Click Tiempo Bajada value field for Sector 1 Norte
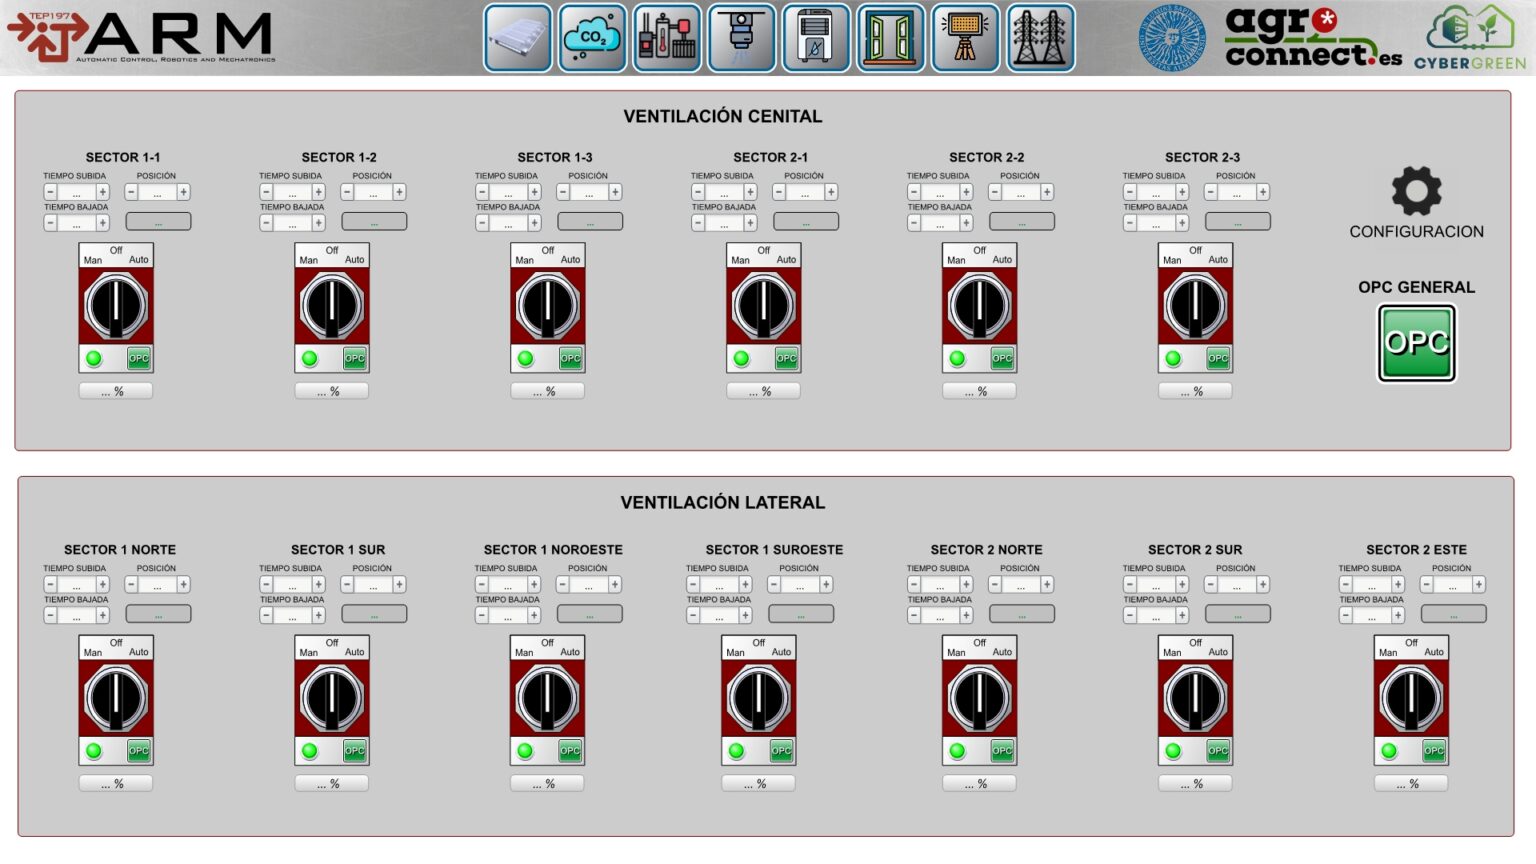1536x864 pixels. tap(76, 615)
